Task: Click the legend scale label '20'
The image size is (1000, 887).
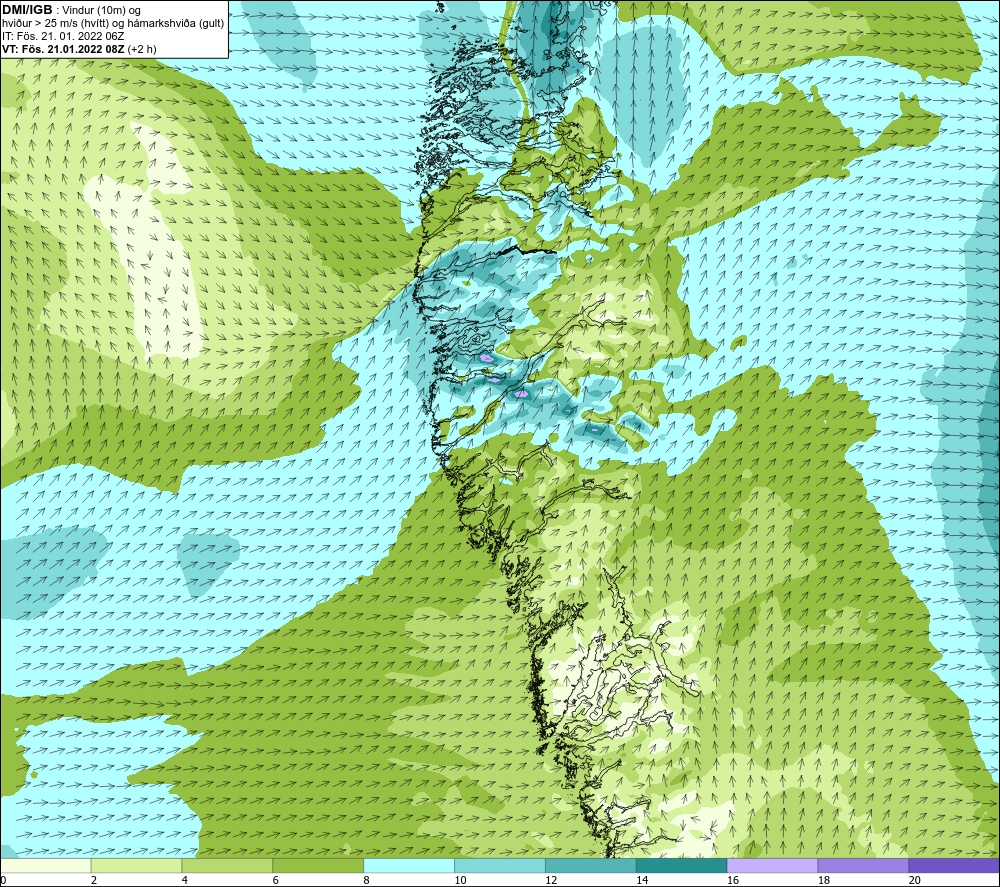Action: (x=915, y=881)
